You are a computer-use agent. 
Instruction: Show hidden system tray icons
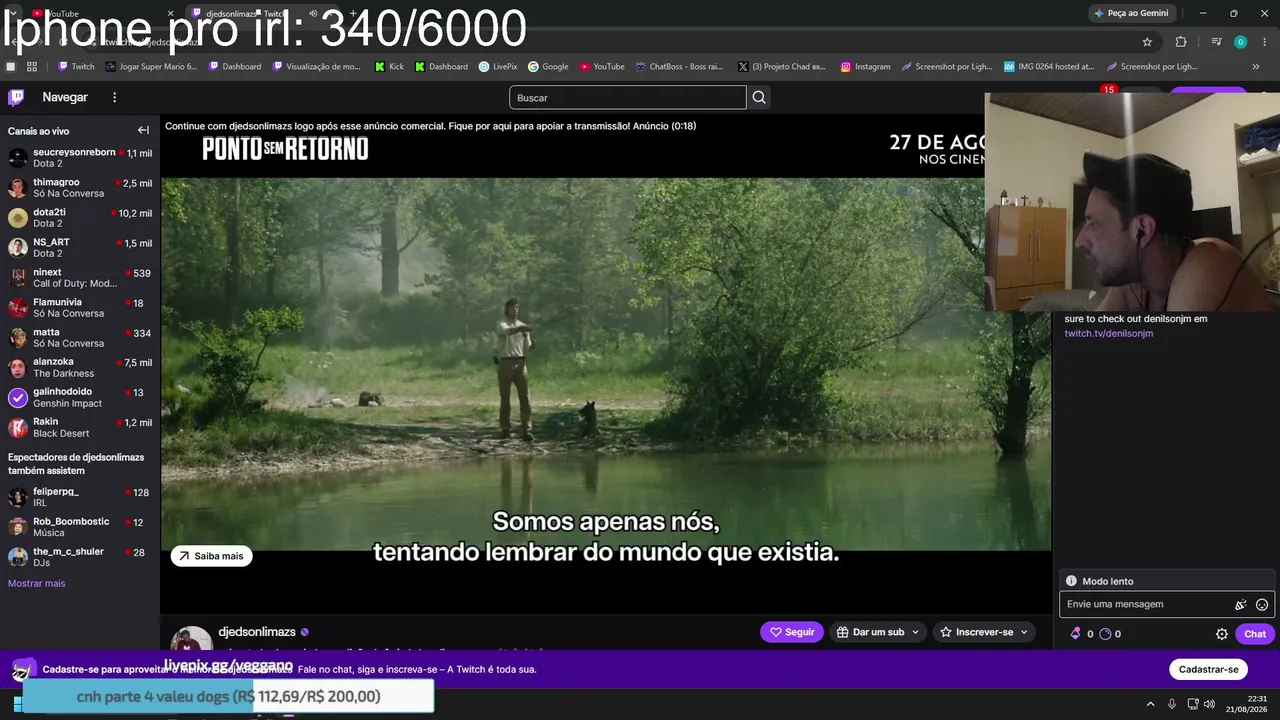click(1150, 704)
